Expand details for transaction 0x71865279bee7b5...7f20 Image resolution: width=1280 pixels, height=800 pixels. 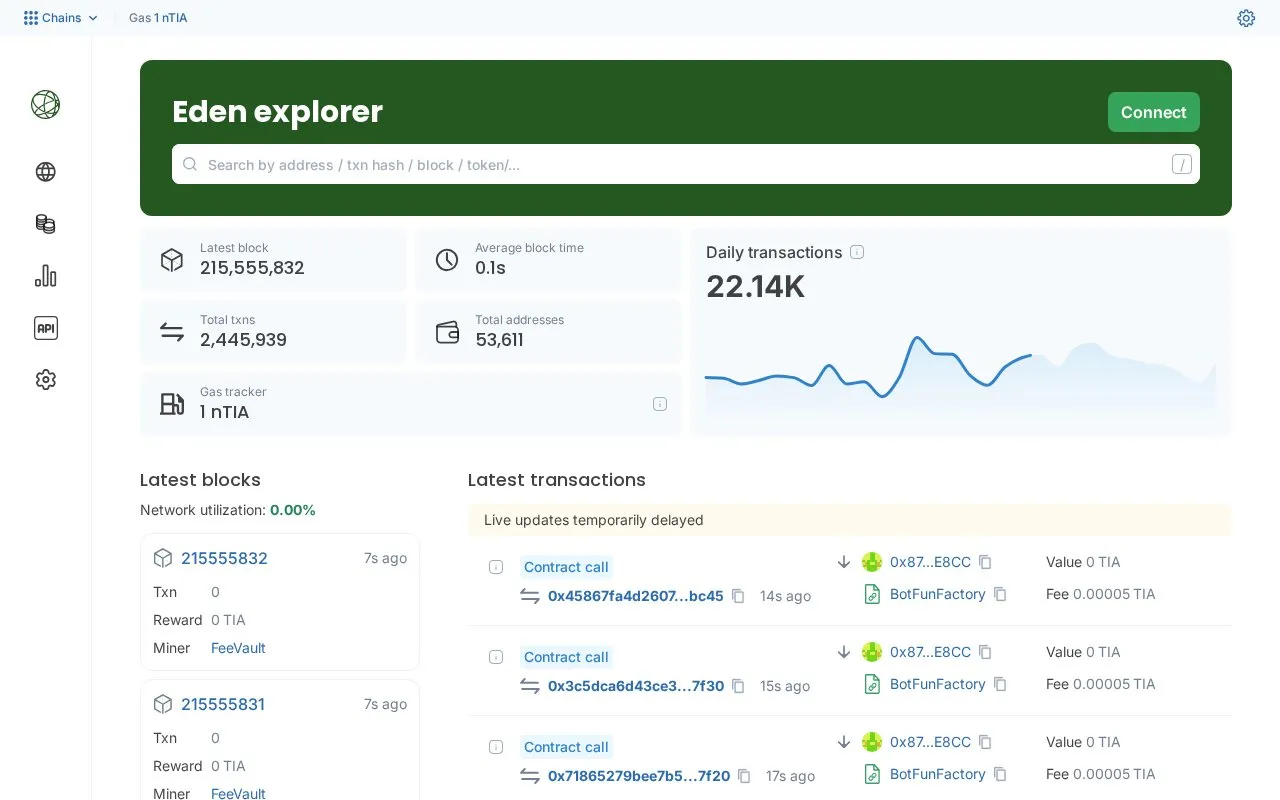[496, 747]
